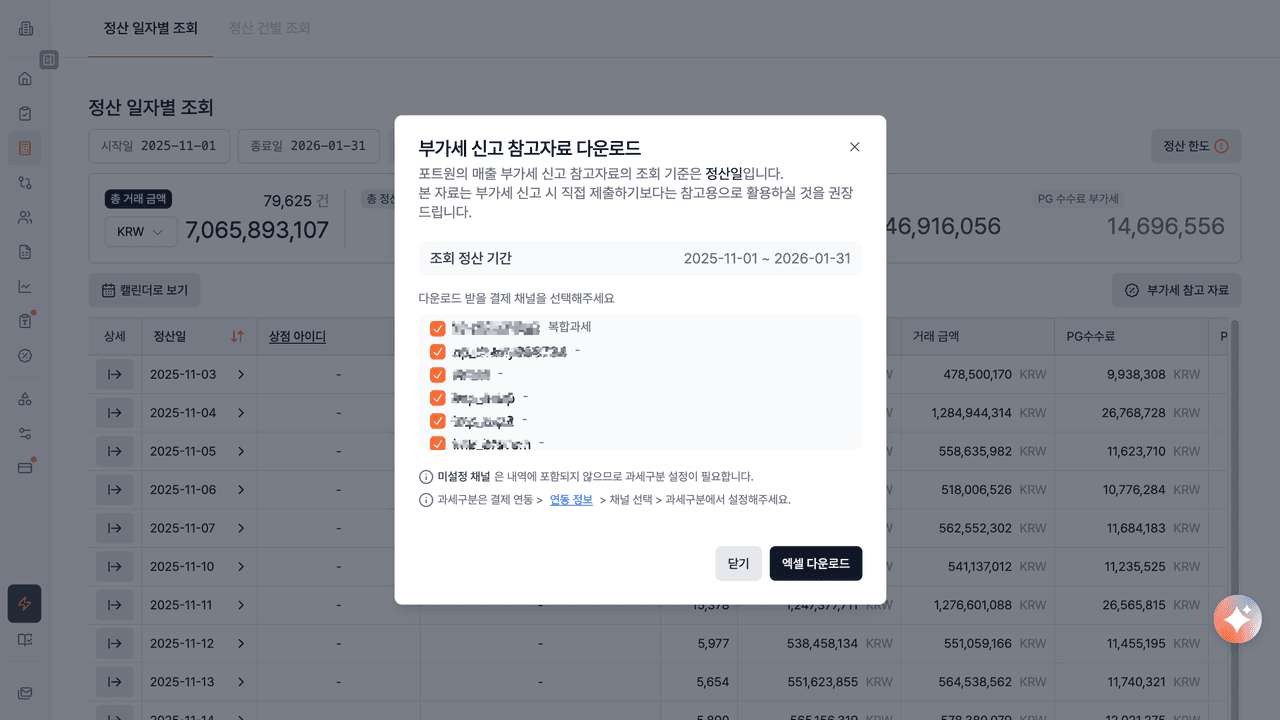The height and width of the screenshot is (720, 1280).
Task: Open the mail icon at the sidebar bottom
Action: (x=25, y=693)
